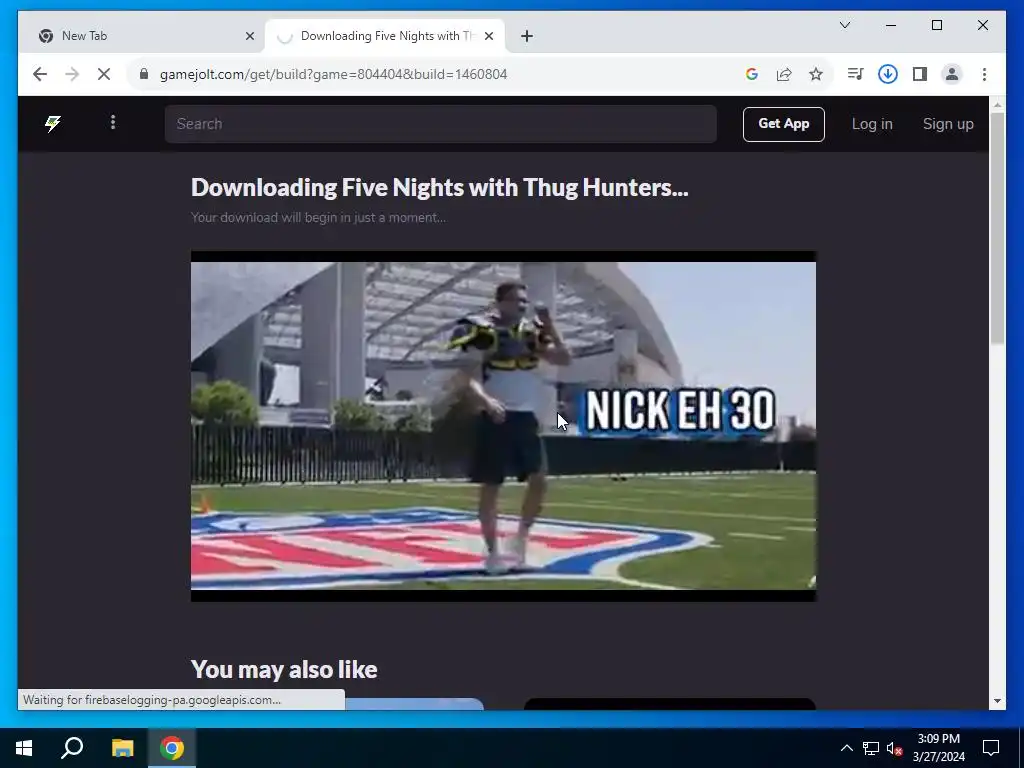Viewport: 1024px width, 768px height.
Task: Show hidden system tray icons
Action: tap(846, 748)
